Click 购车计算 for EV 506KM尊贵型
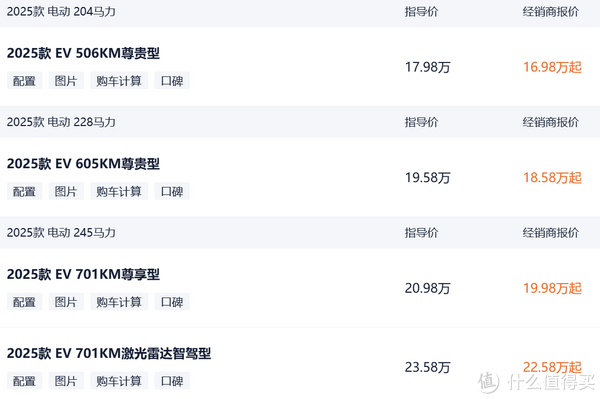The image size is (600, 399). tap(119, 81)
